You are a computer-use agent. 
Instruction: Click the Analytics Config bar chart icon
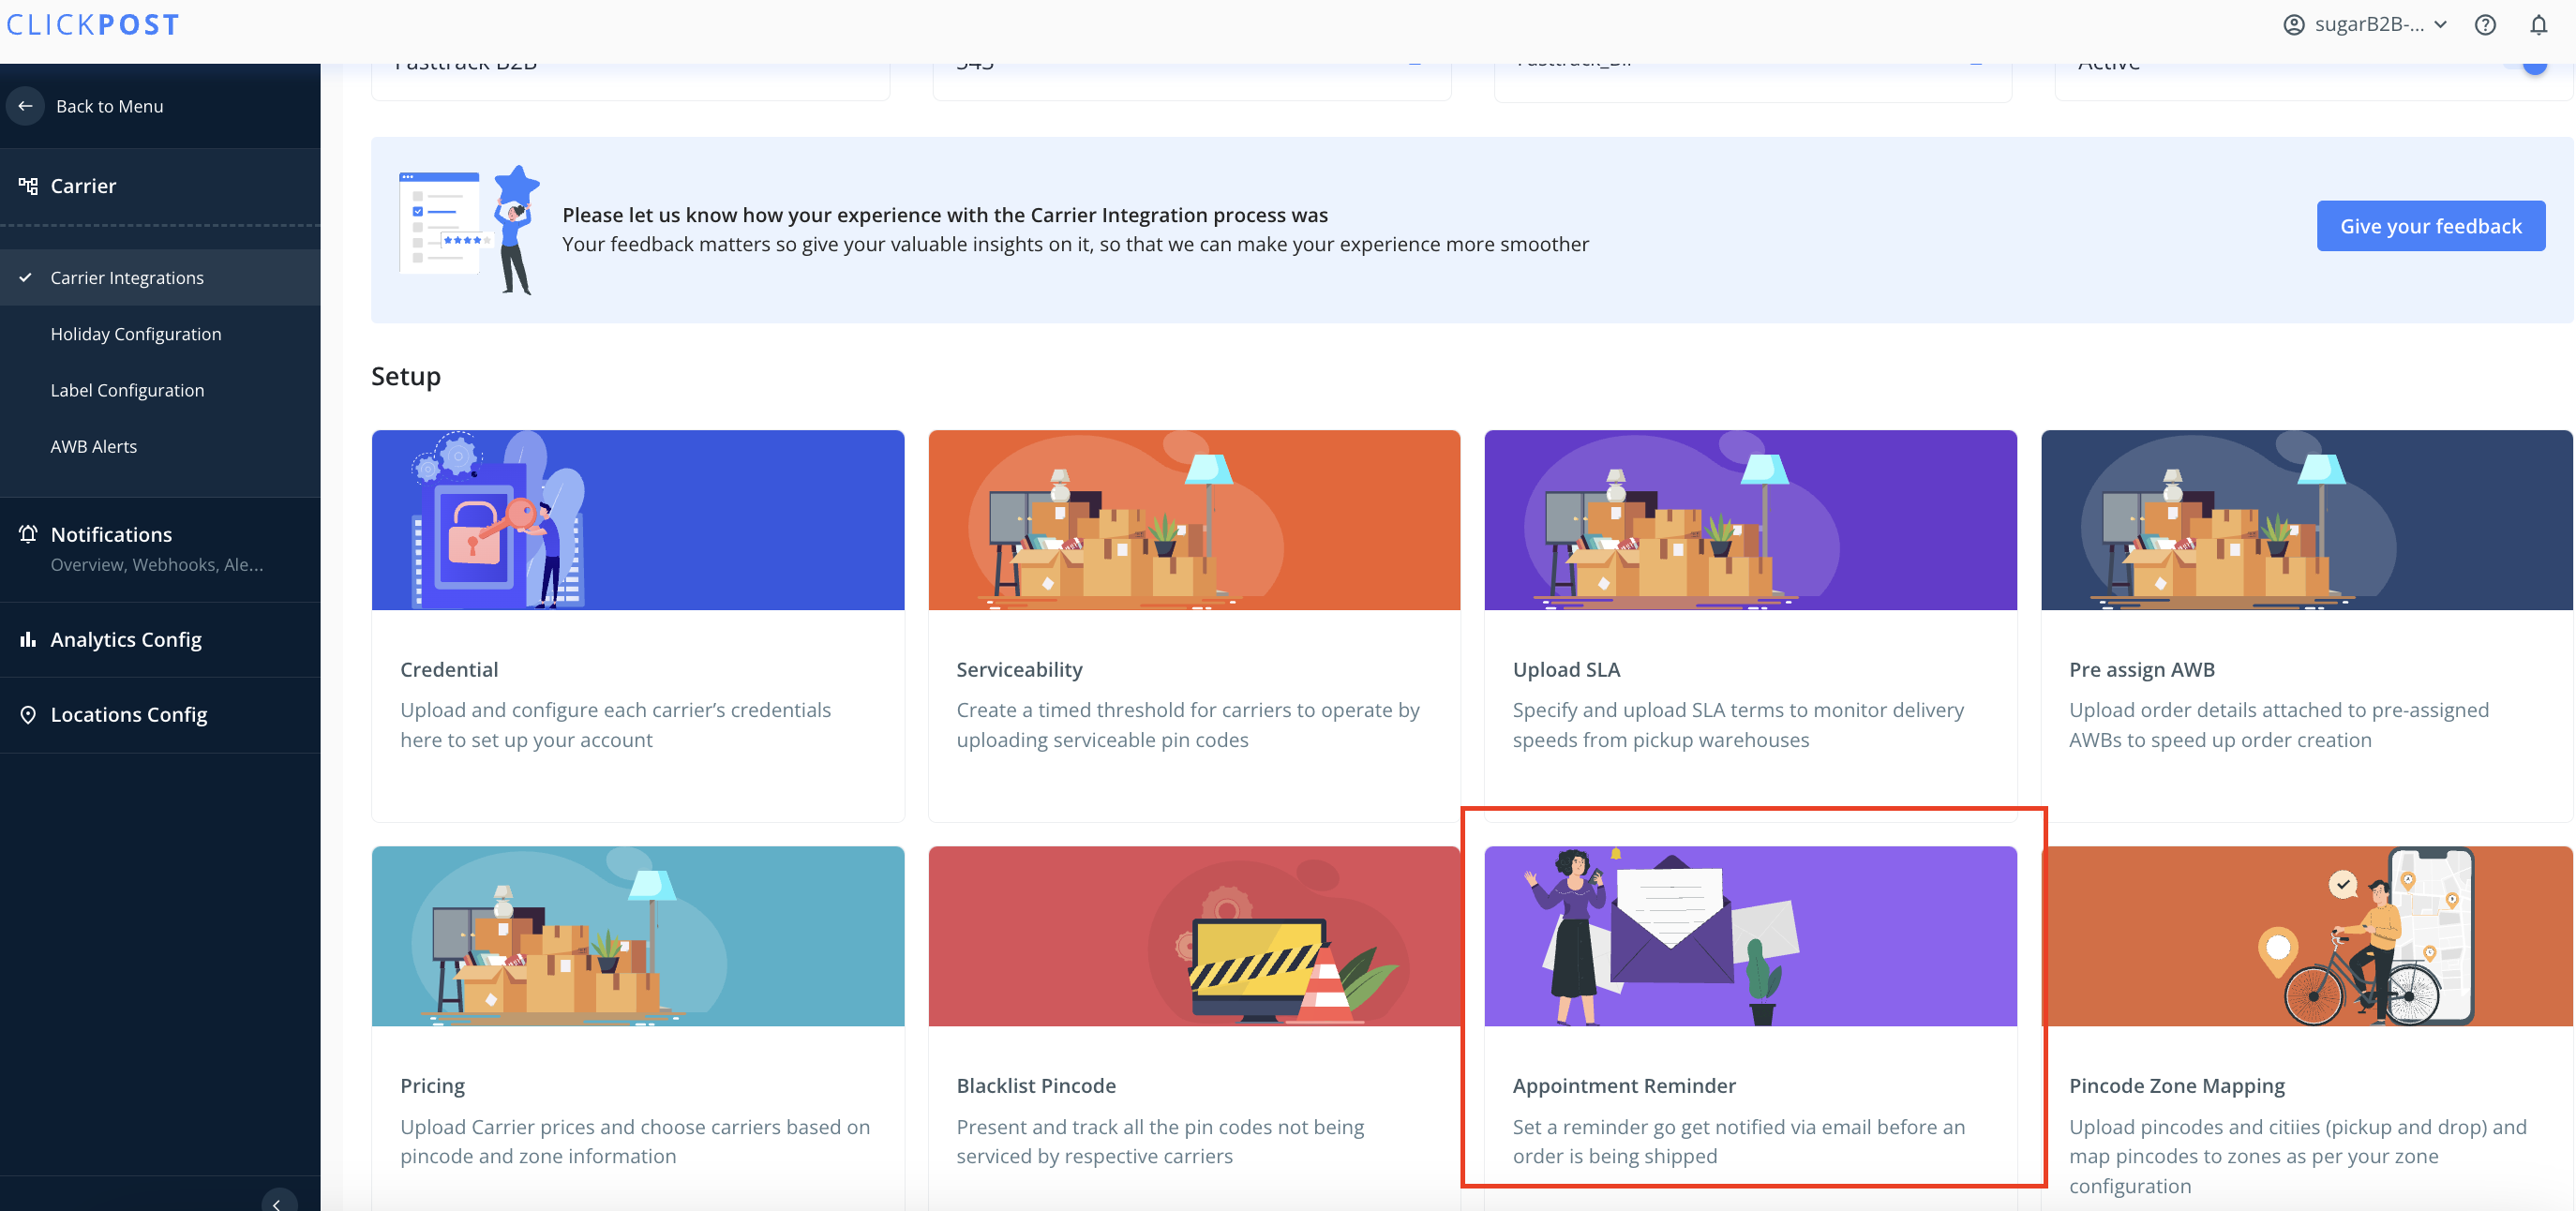(x=28, y=639)
